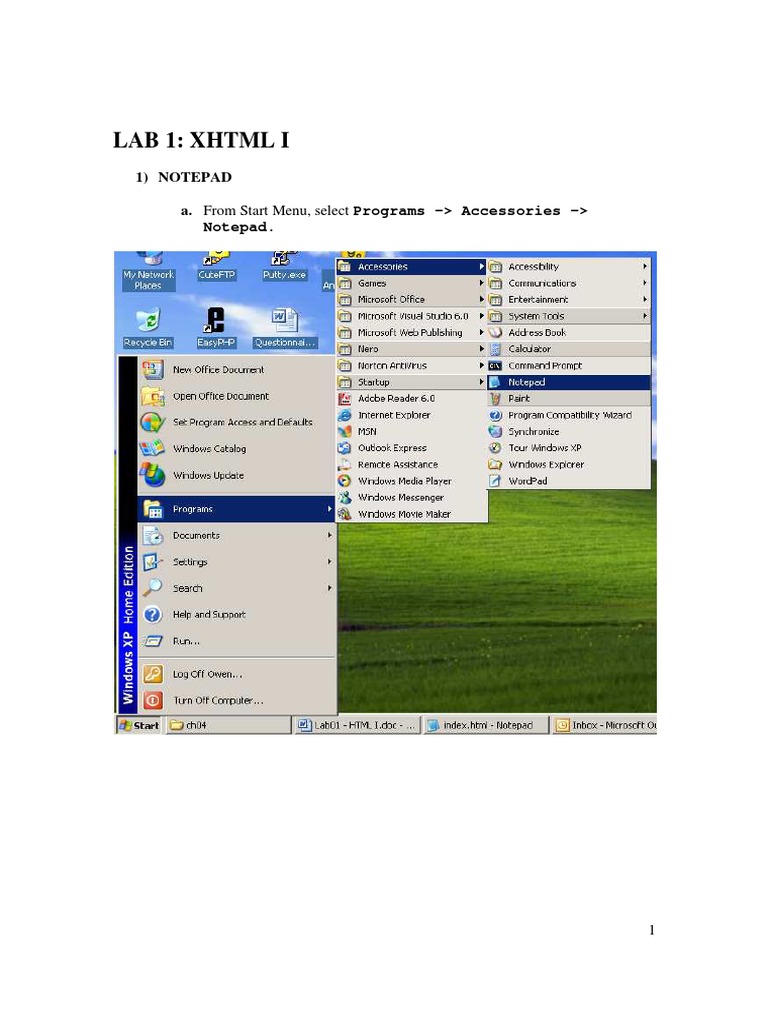Switch to Inbox - Microsoft Outlook taskbar button
This screenshot has width=768, height=1024.
[604, 725]
